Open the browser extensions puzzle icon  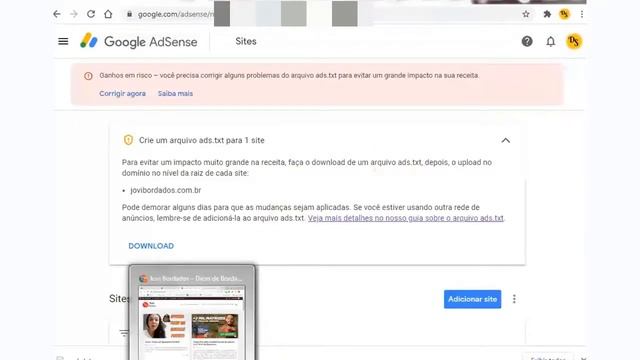[x=547, y=14]
